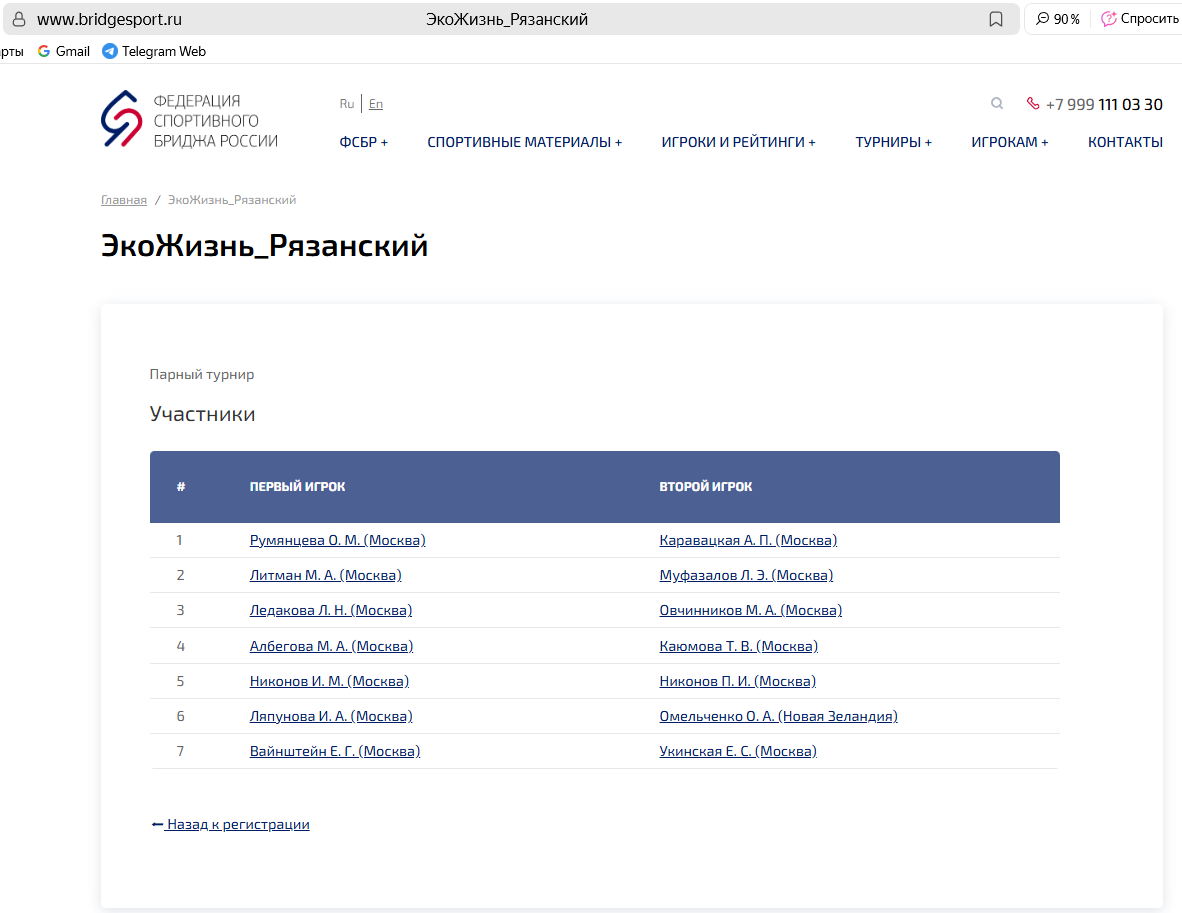Call phone number +7 999 111 03 30

(x=1104, y=104)
